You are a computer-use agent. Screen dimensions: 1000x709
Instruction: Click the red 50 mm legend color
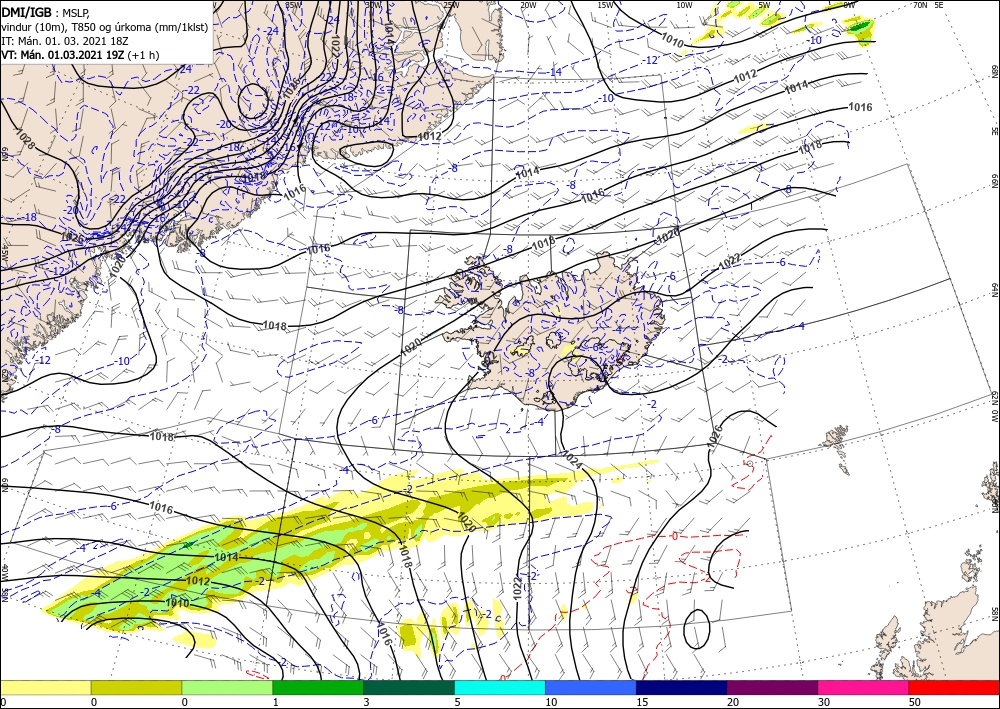[x=953, y=687]
